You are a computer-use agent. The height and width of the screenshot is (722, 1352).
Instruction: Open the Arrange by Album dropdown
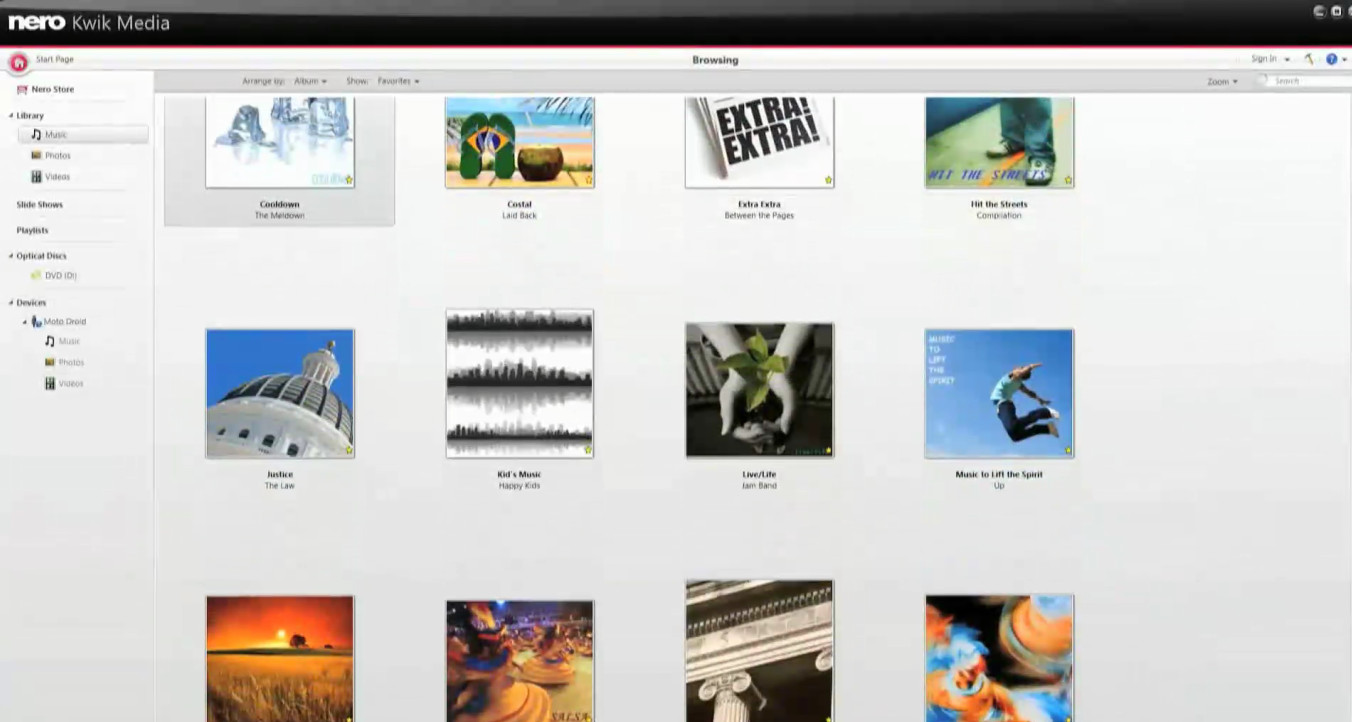[x=310, y=81]
